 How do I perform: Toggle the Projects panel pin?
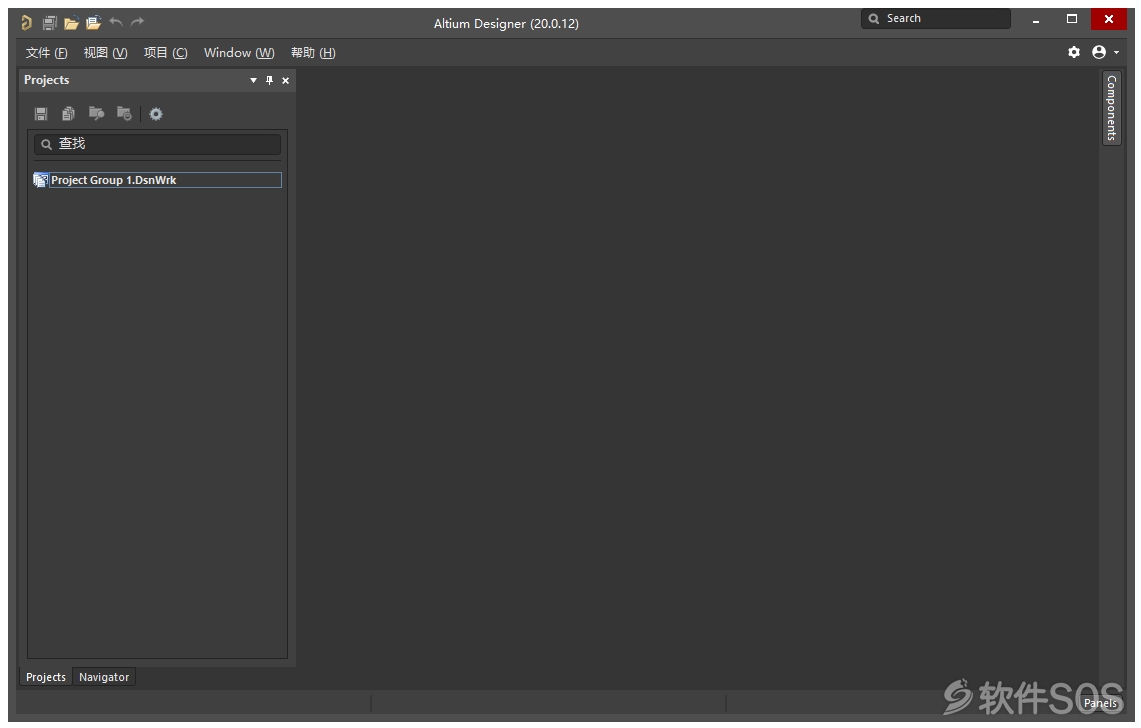point(269,80)
